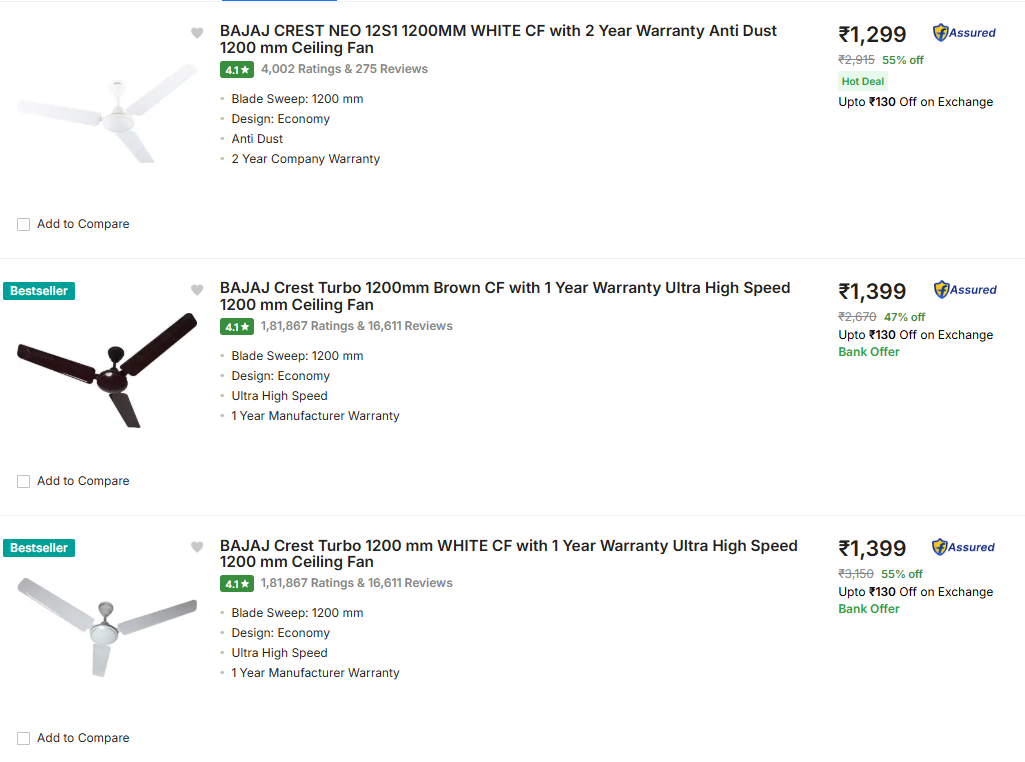The width and height of the screenshot is (1025, 762).
Task: Tick Add to Compare for Brown fan
Action: pos(24,481)
